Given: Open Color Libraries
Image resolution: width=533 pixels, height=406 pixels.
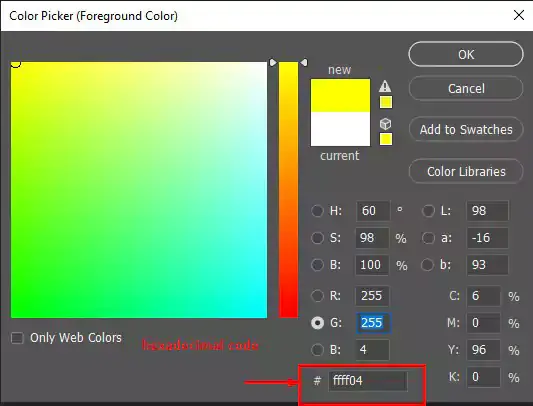Looking at the screenshot, I should 466,172.
